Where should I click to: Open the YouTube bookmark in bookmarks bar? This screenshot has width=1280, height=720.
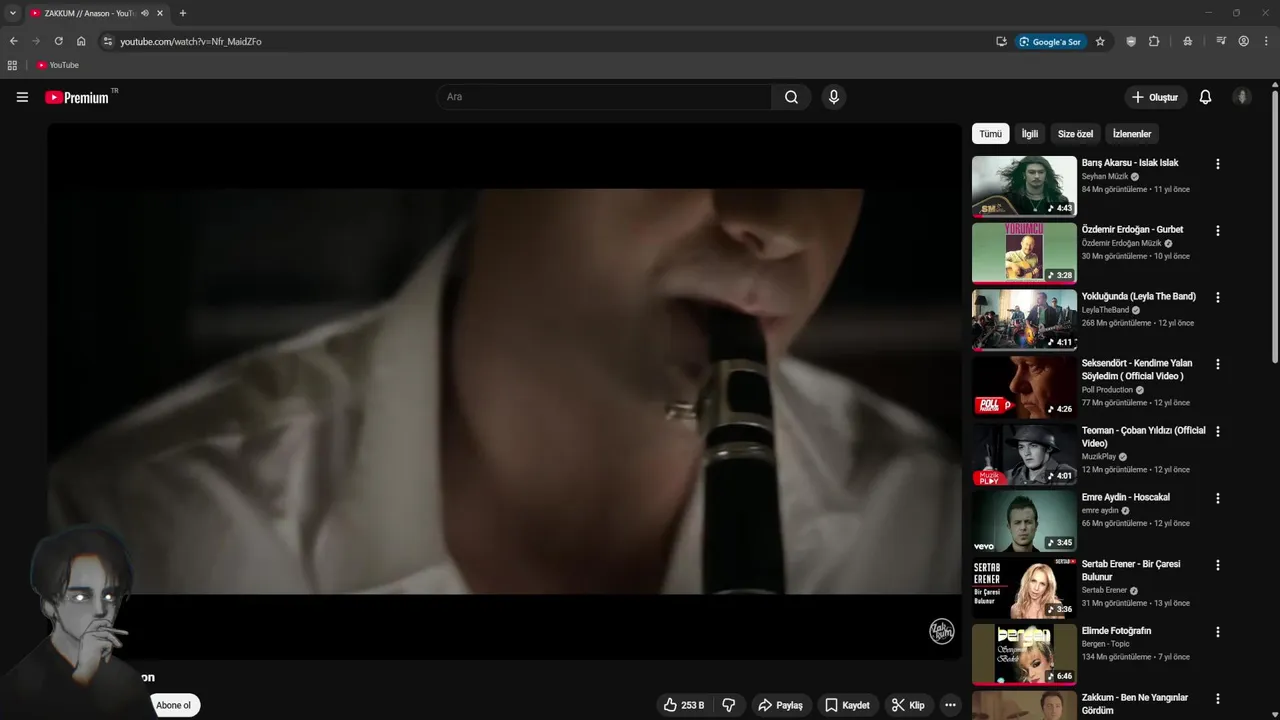tap(57, 65)
